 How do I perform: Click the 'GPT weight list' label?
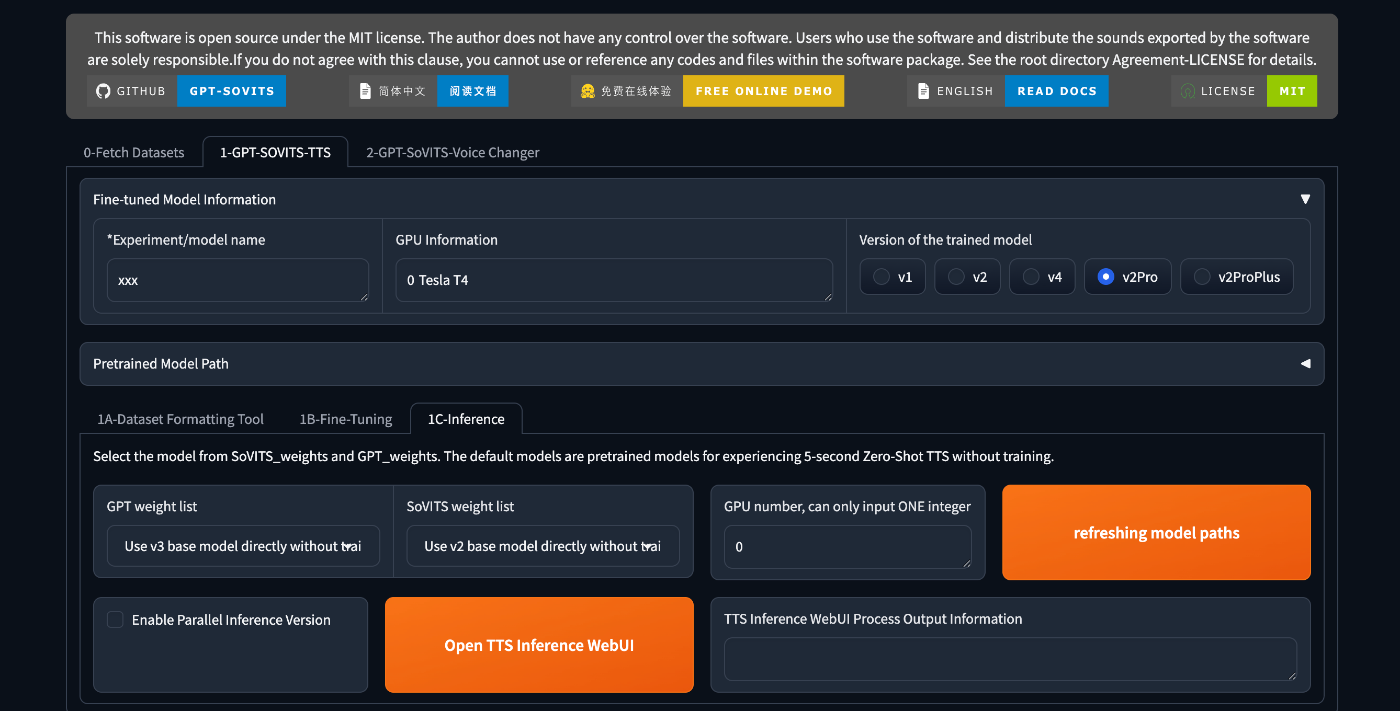[152, 507]
